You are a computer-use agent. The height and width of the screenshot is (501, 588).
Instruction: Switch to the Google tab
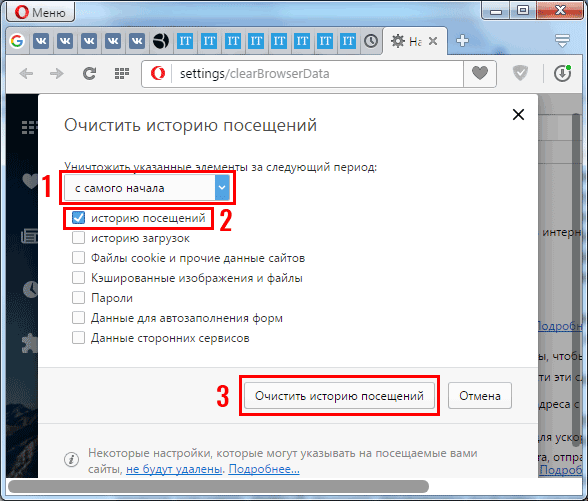(17, 40)
